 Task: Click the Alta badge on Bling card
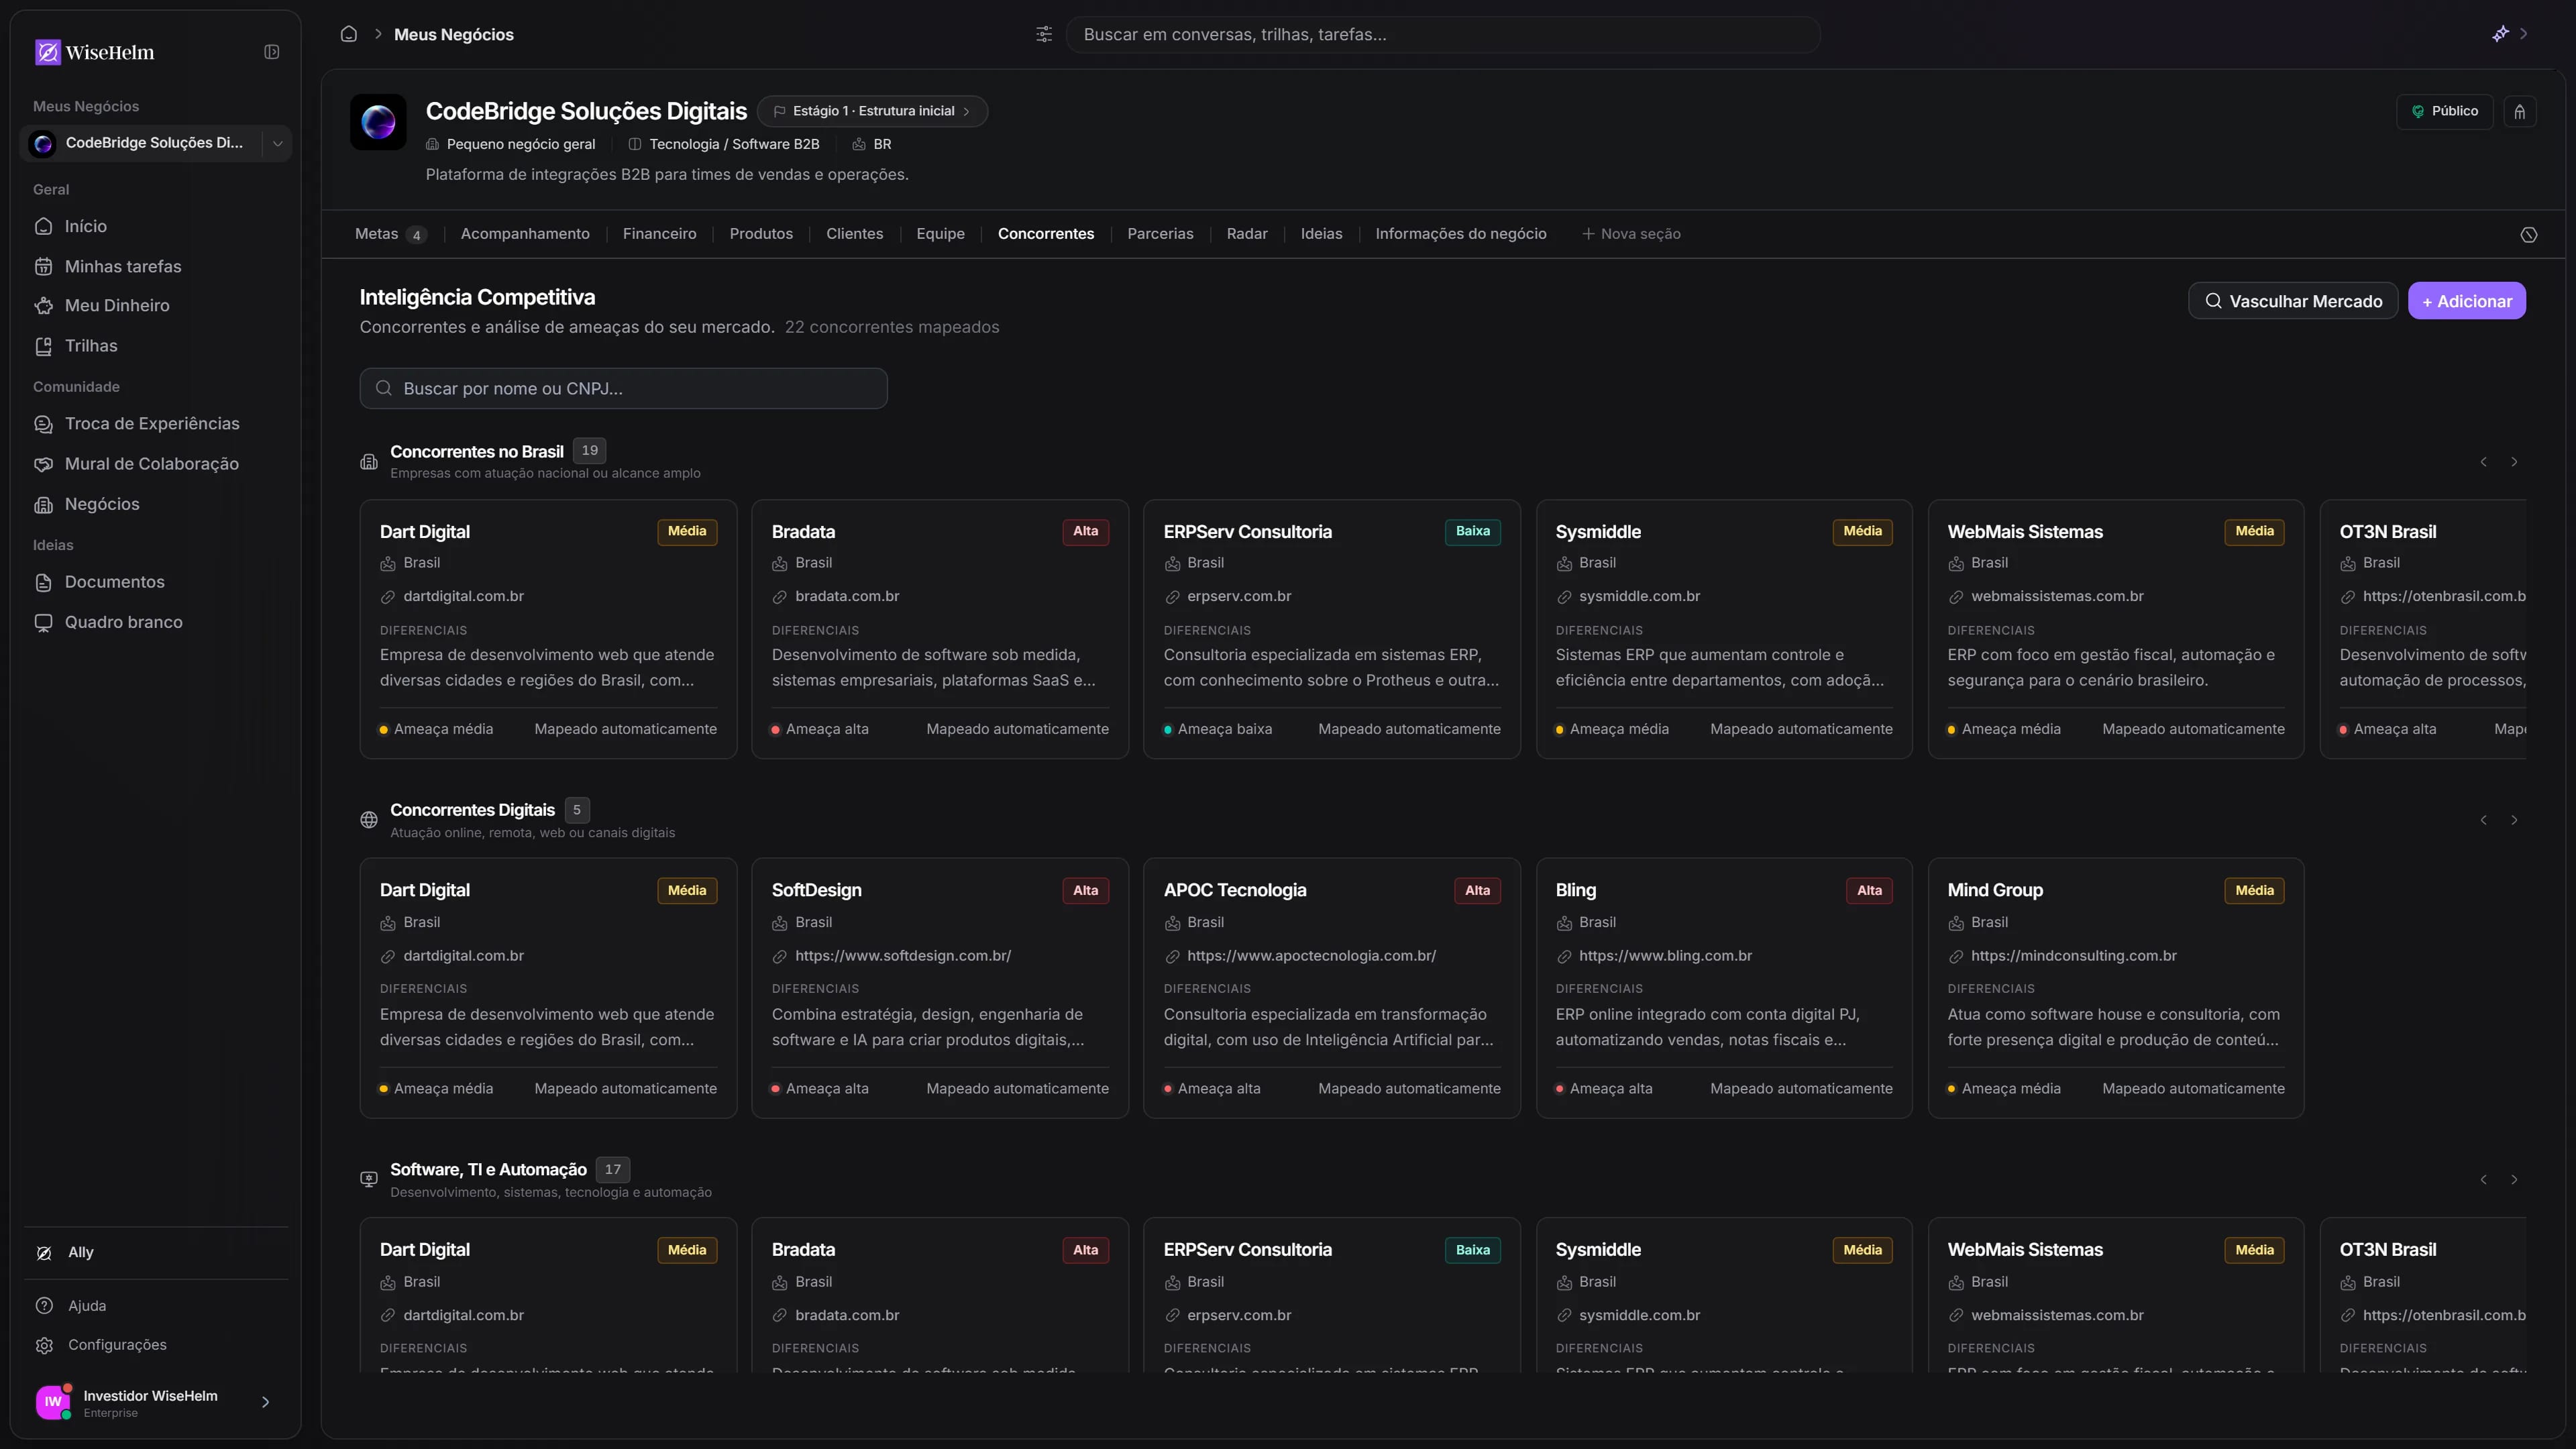[x=1869, y=890]
